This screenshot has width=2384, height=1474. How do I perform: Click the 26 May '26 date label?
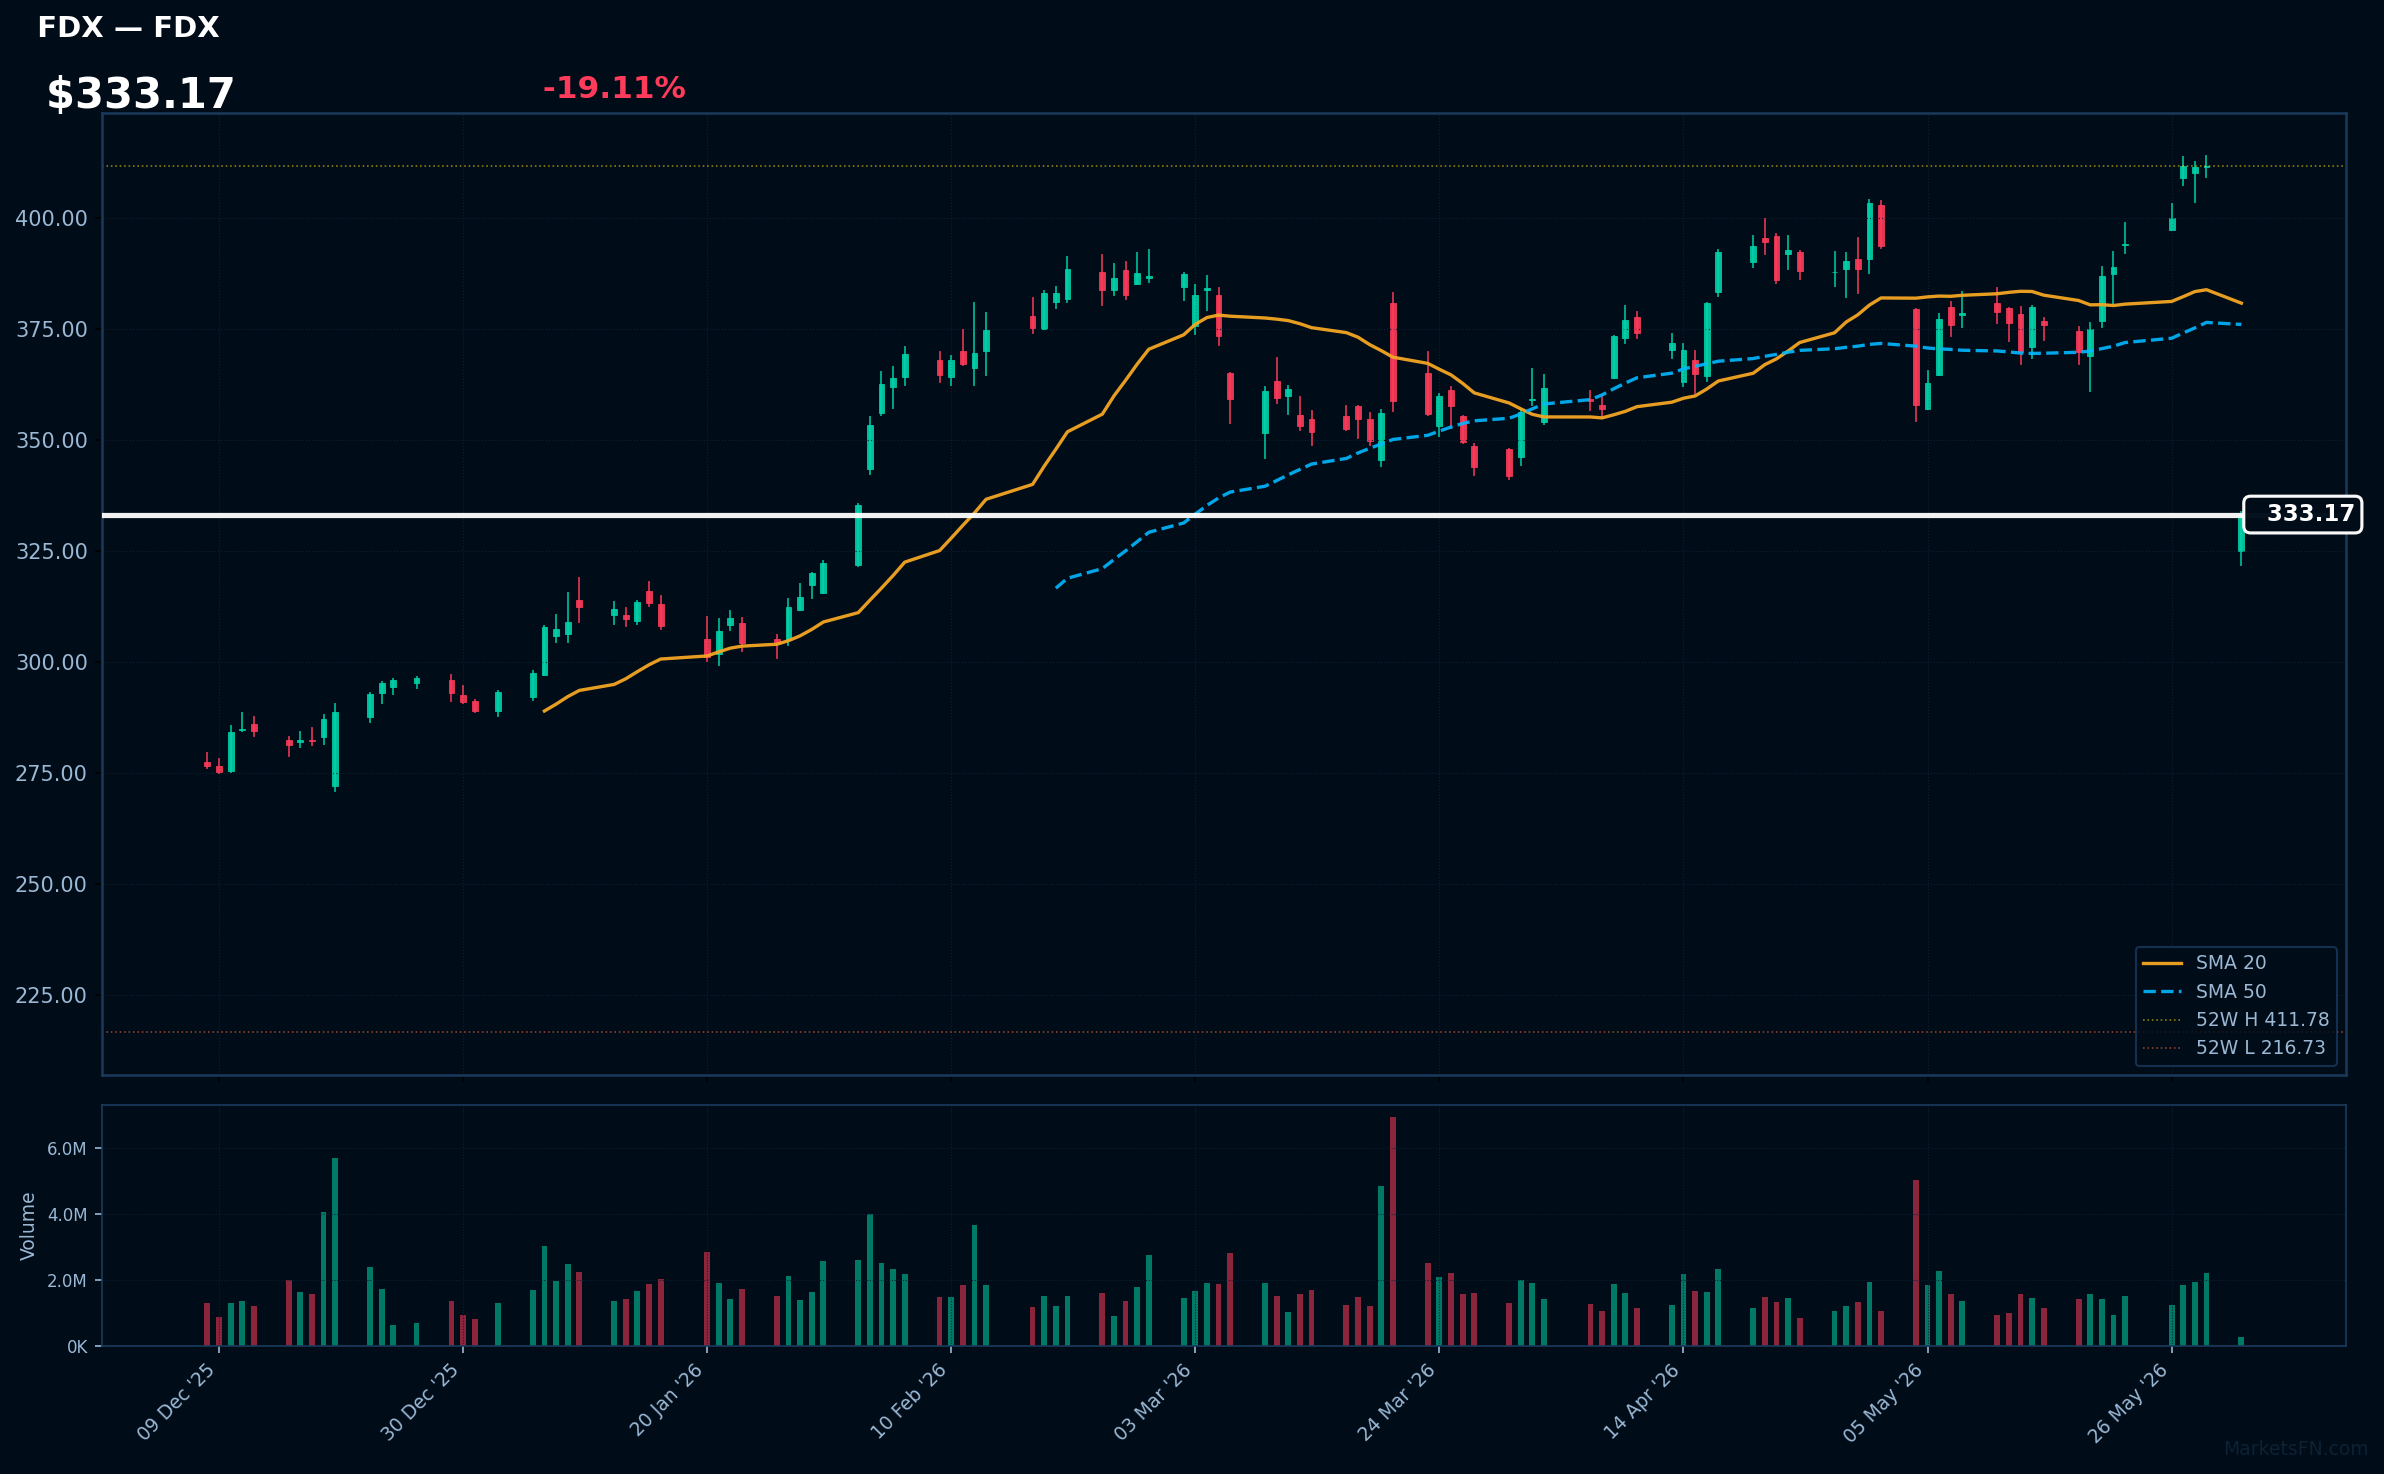tap(2128, 1401)
